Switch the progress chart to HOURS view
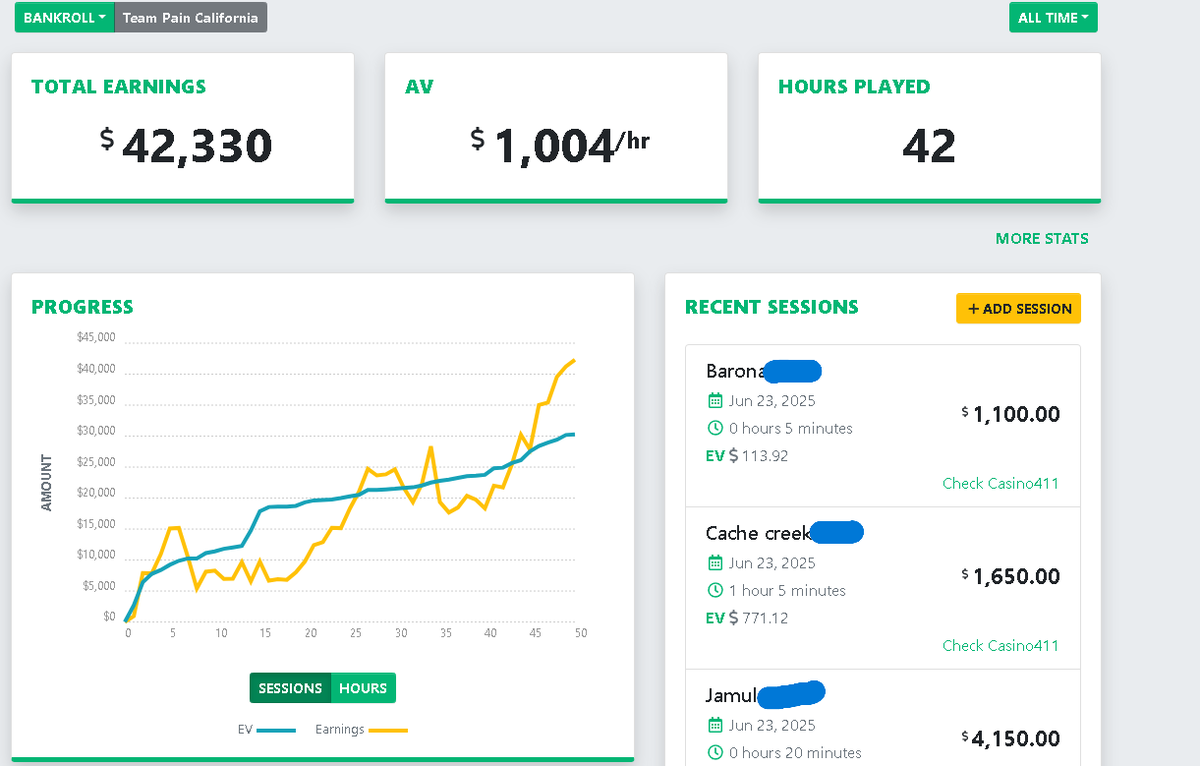 pos(362,688)
